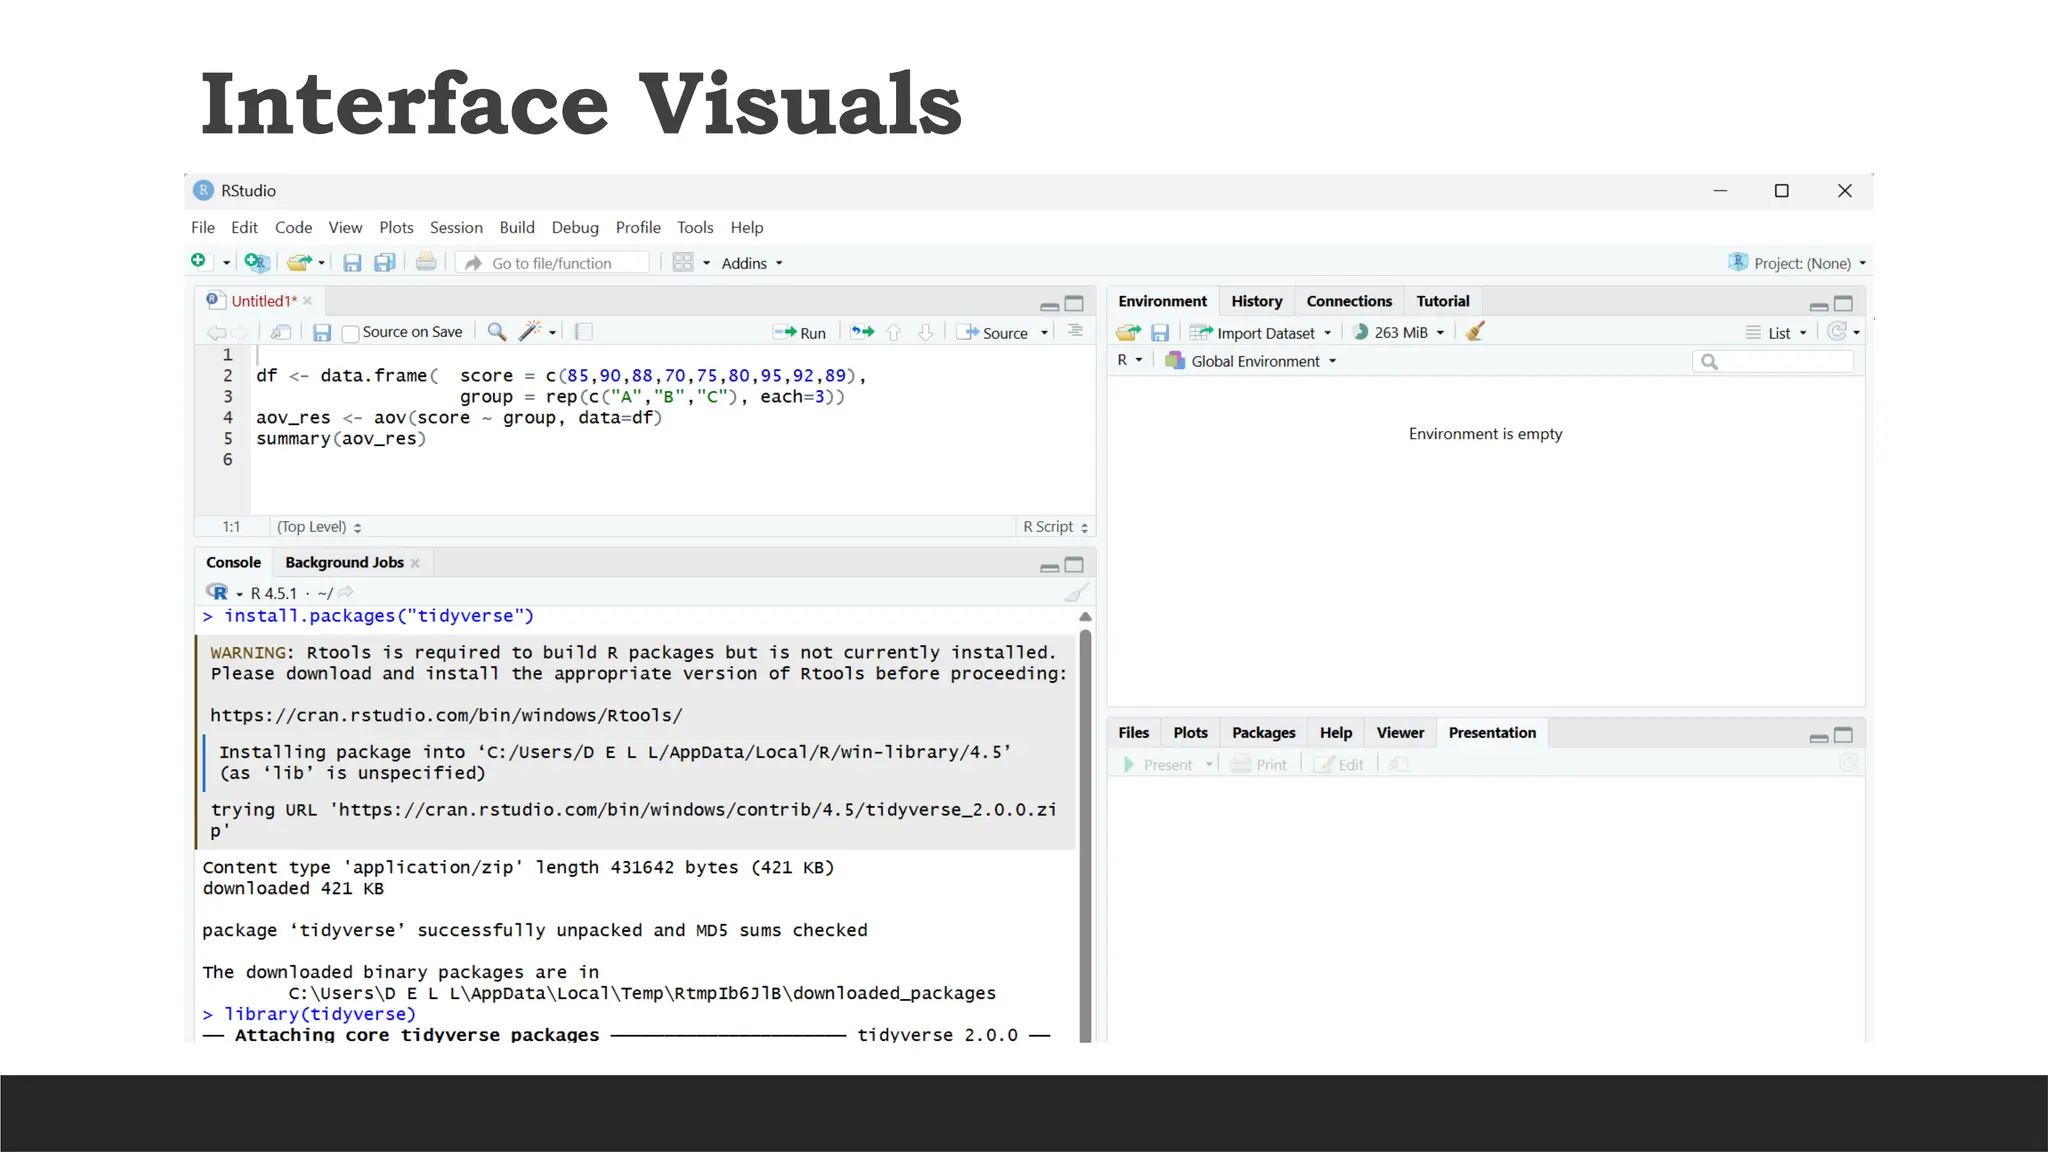
Task: Save the Untitled1 script via editor toolbar
Action: (x=322, y=332)
